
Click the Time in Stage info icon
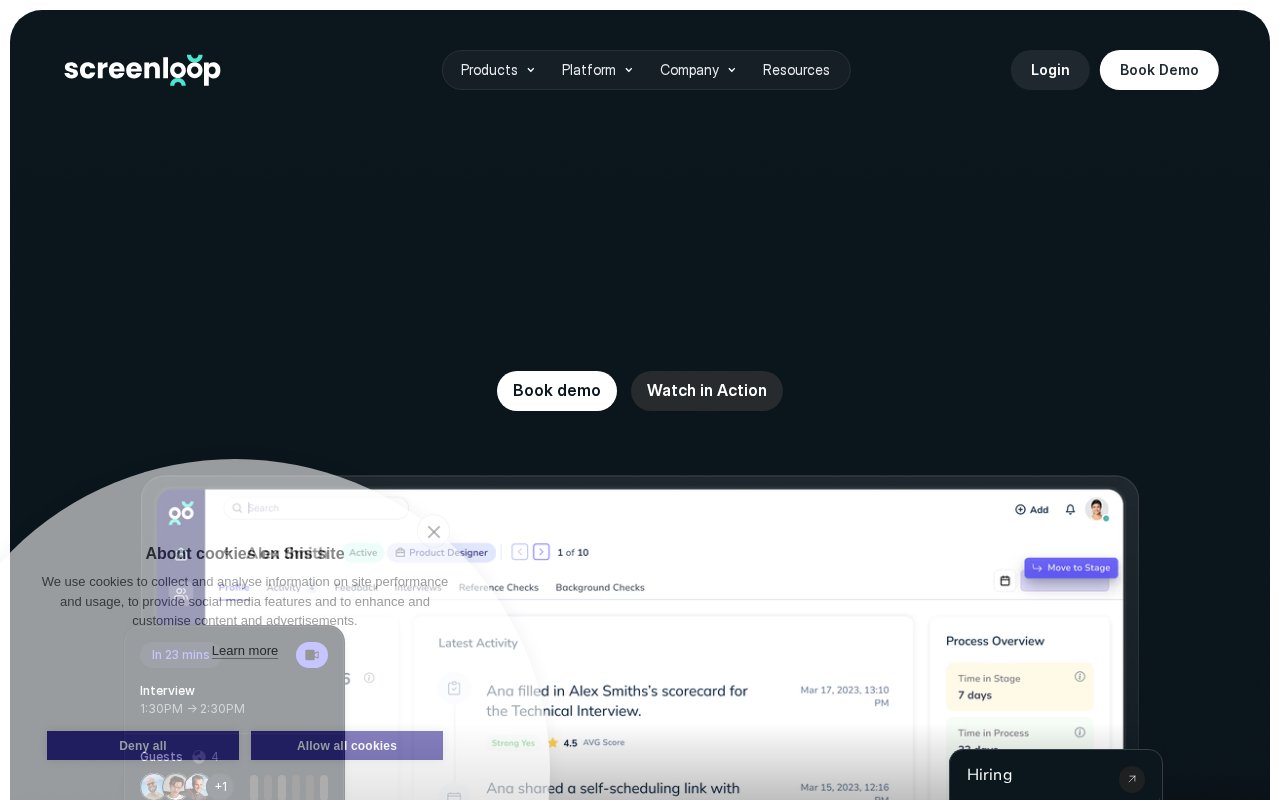pyautogui.click(x=1080, y=677)
